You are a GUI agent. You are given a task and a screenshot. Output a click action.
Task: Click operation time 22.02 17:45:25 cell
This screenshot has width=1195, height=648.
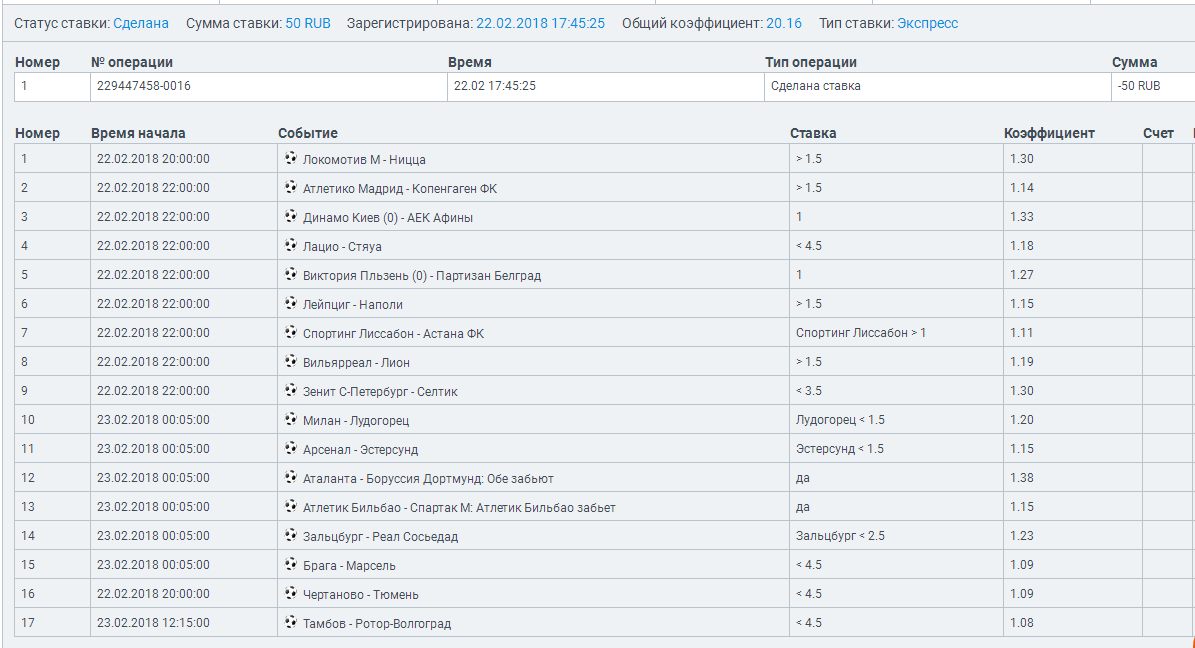point(606,86)
